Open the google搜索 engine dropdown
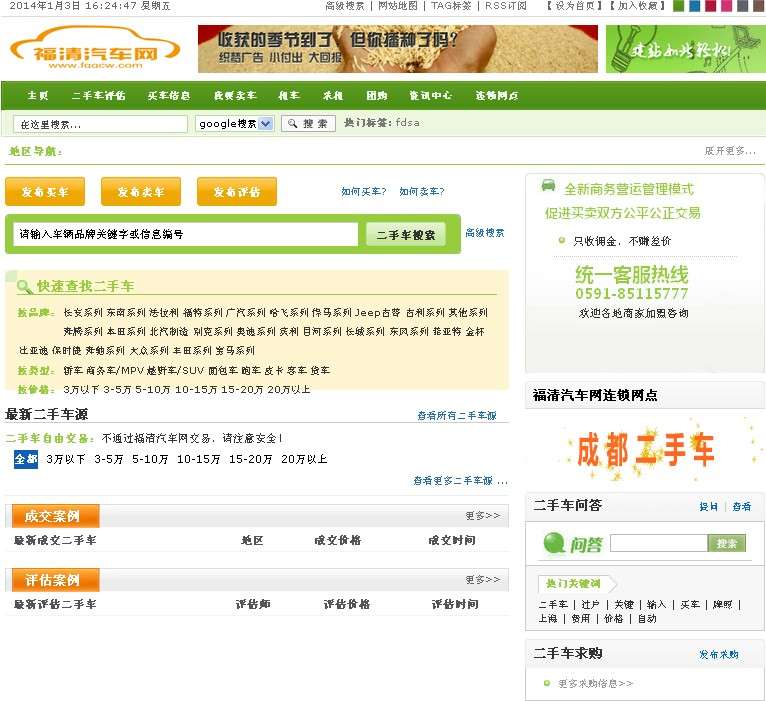Image resolution: width=766 pixels, height=701 pixels. [234, 124]
